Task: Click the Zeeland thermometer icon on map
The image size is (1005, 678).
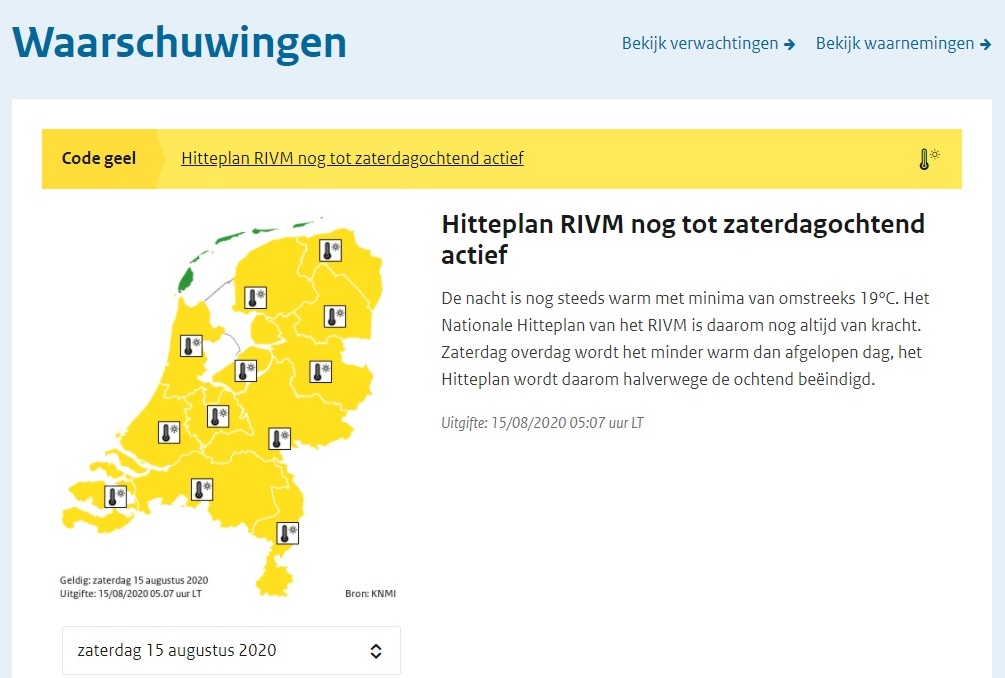Action: [x=117, y=495]
